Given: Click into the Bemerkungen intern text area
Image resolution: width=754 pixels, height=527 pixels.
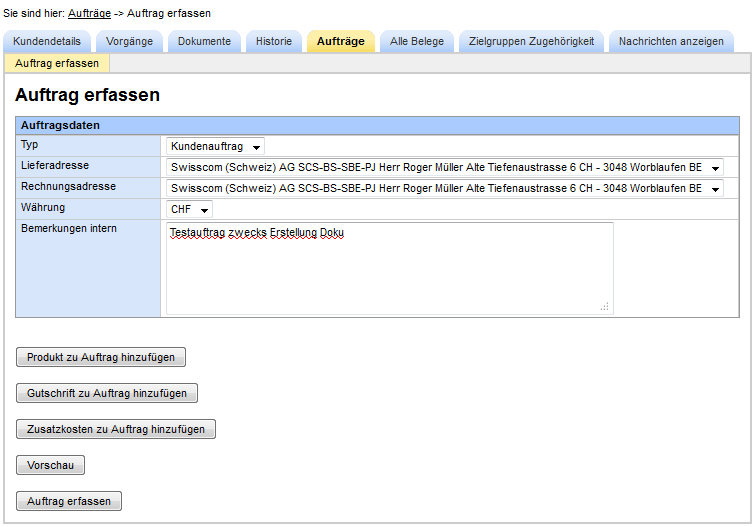Looking at the screenshot, I should (x=390, y=268).
